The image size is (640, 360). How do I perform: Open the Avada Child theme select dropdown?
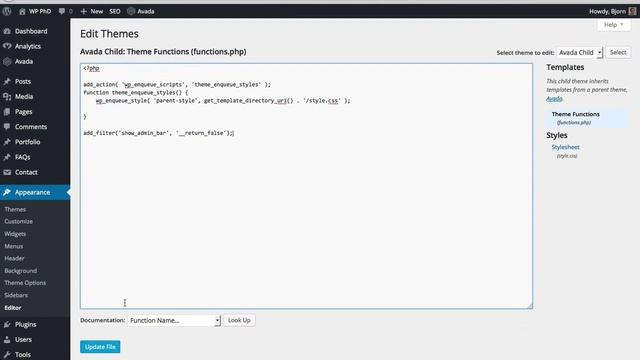tap(580, 53)
